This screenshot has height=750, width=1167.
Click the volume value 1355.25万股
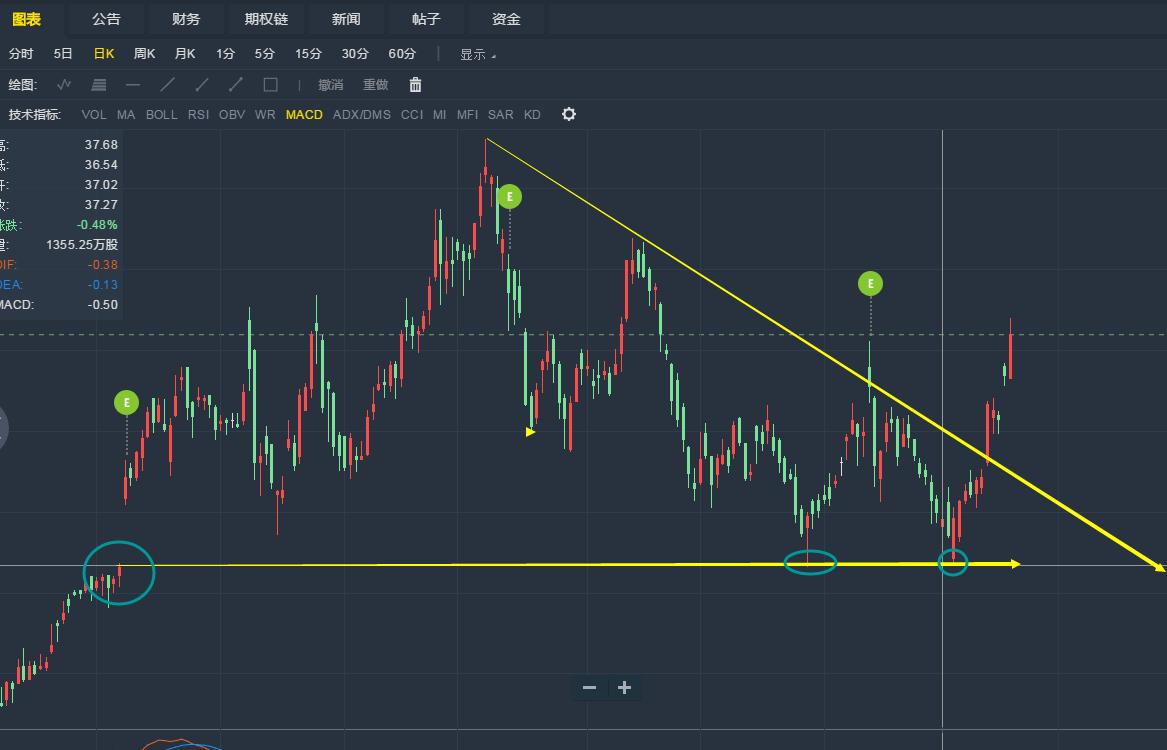[x=82, y=245]
